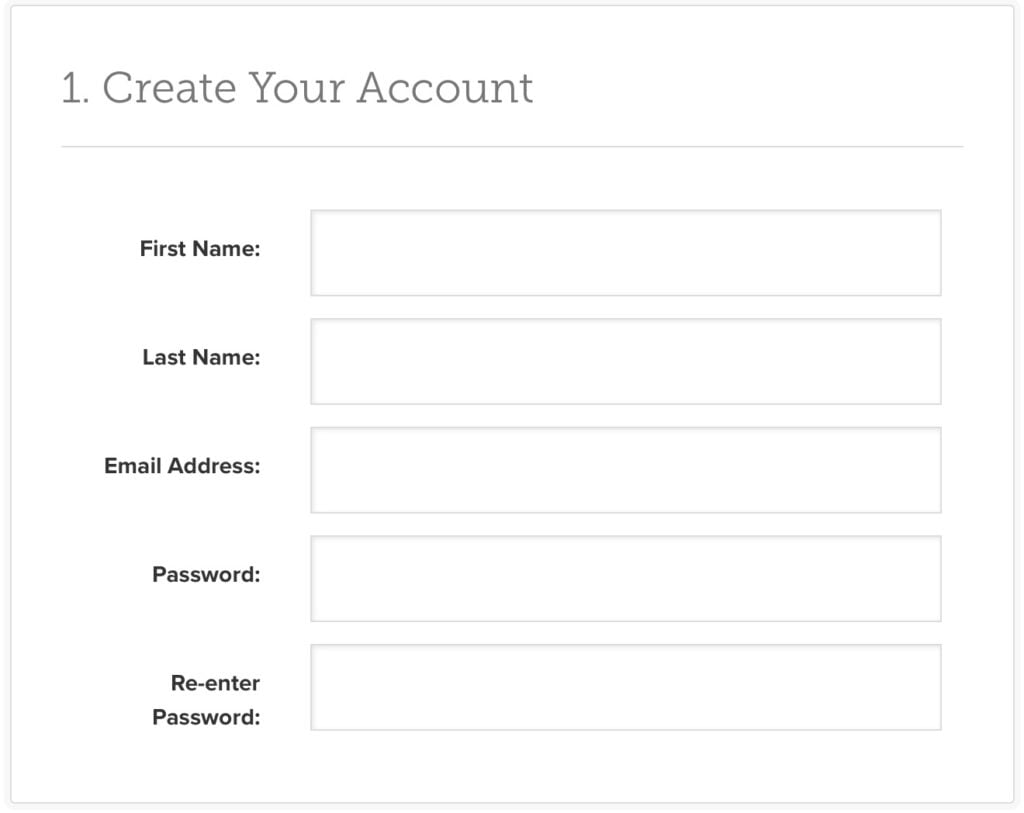Click the middle input field of the form
Viewport: 1024px width, 813px height.
[626, 468]
